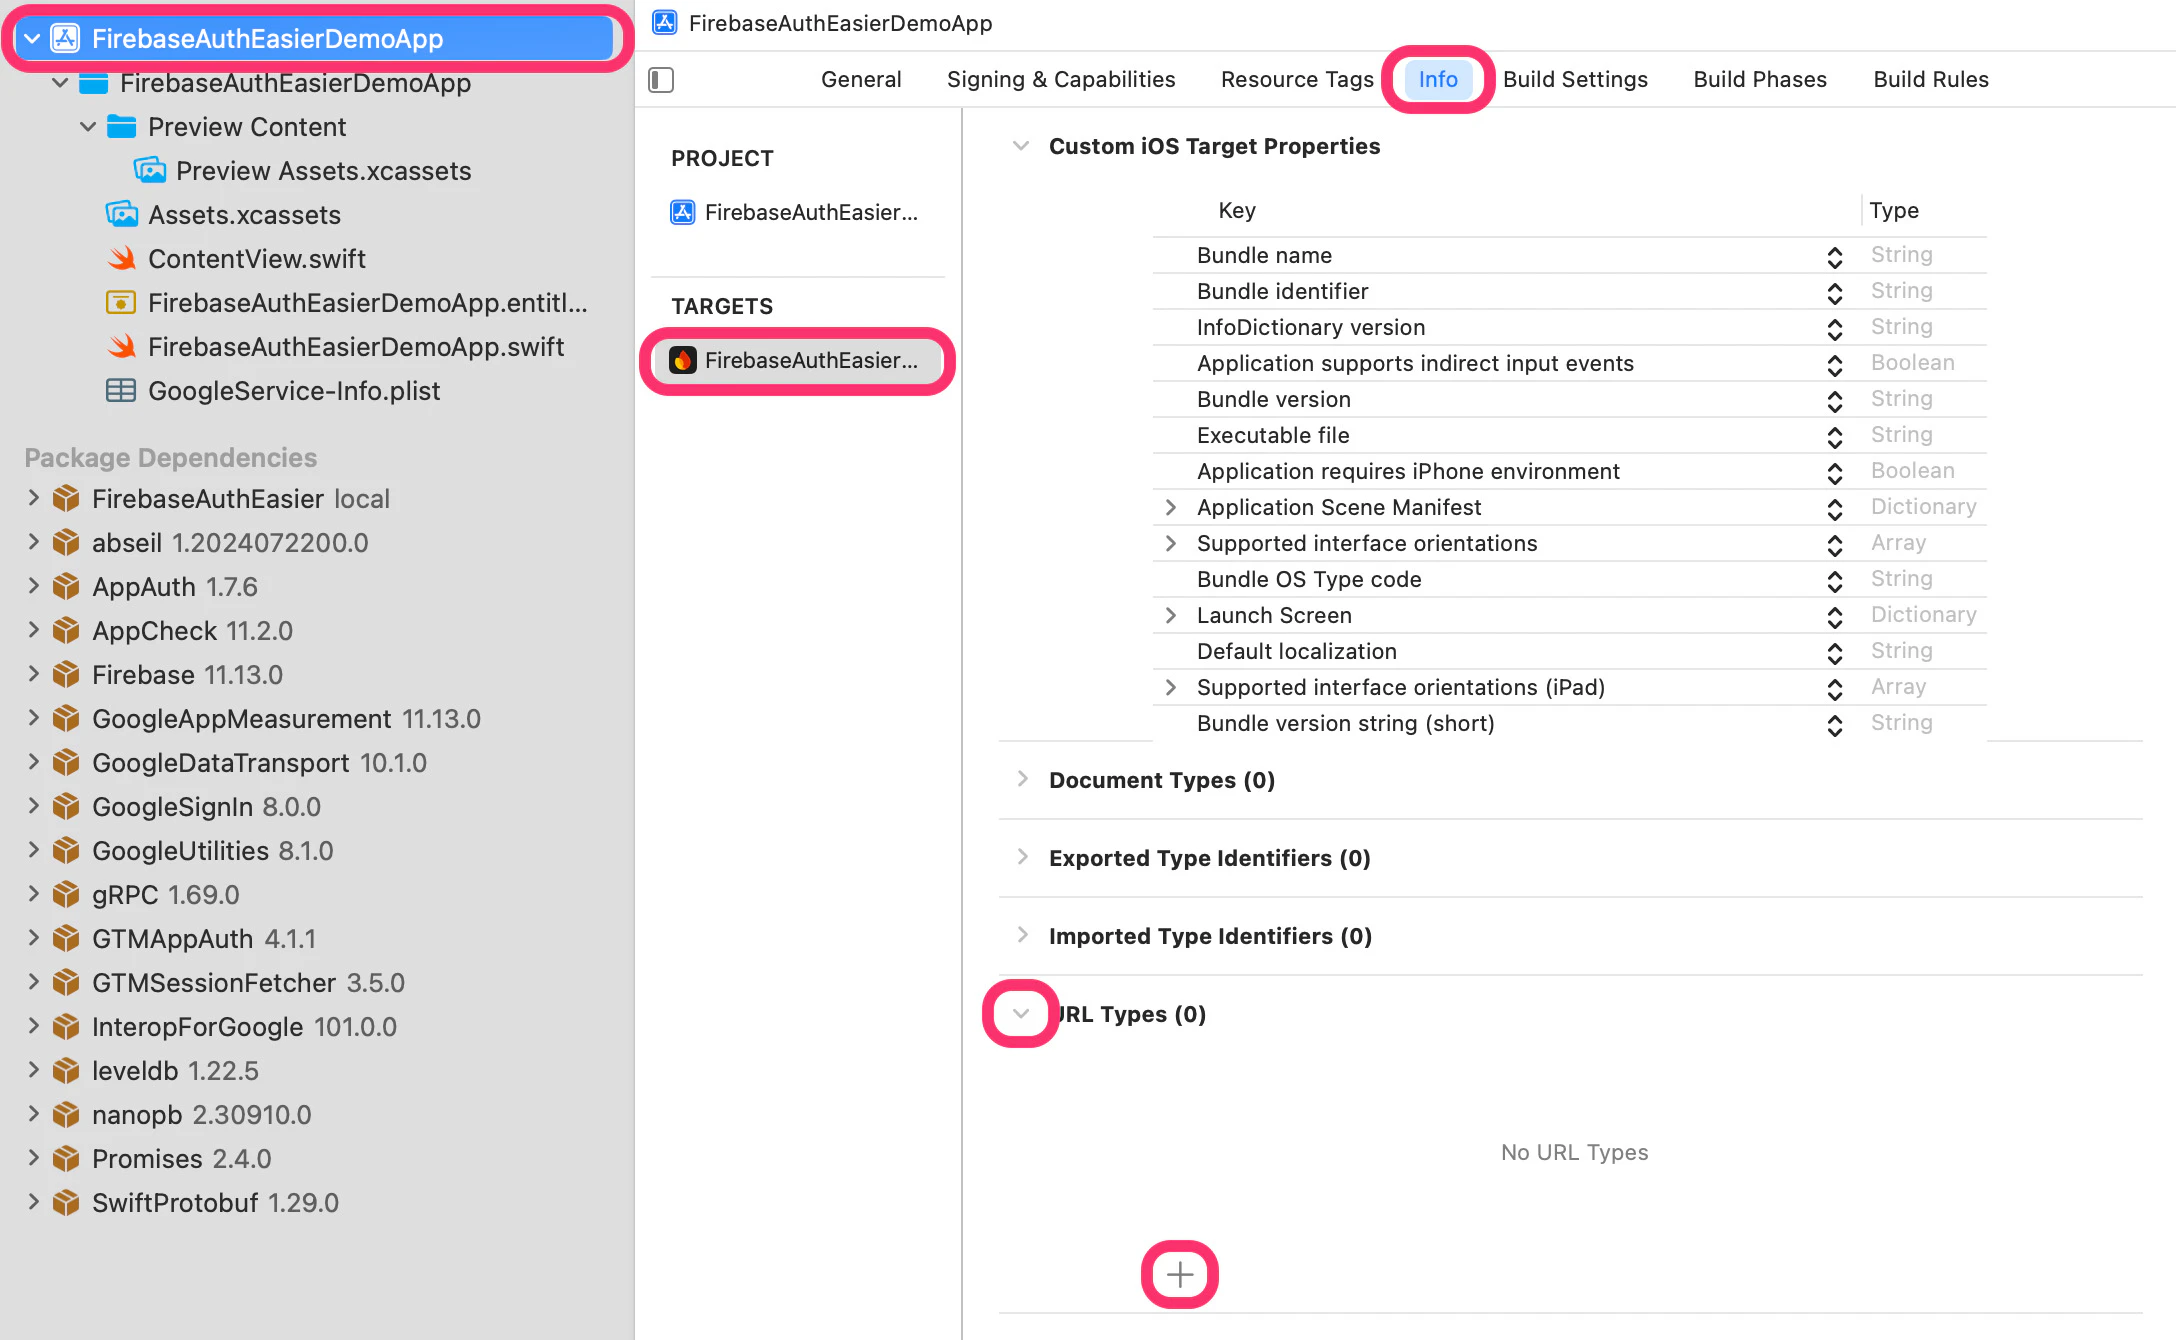This screenshot has width=2176, height=1340.
Task: Click the Preview Content folder icon
Action: [121, 127]
